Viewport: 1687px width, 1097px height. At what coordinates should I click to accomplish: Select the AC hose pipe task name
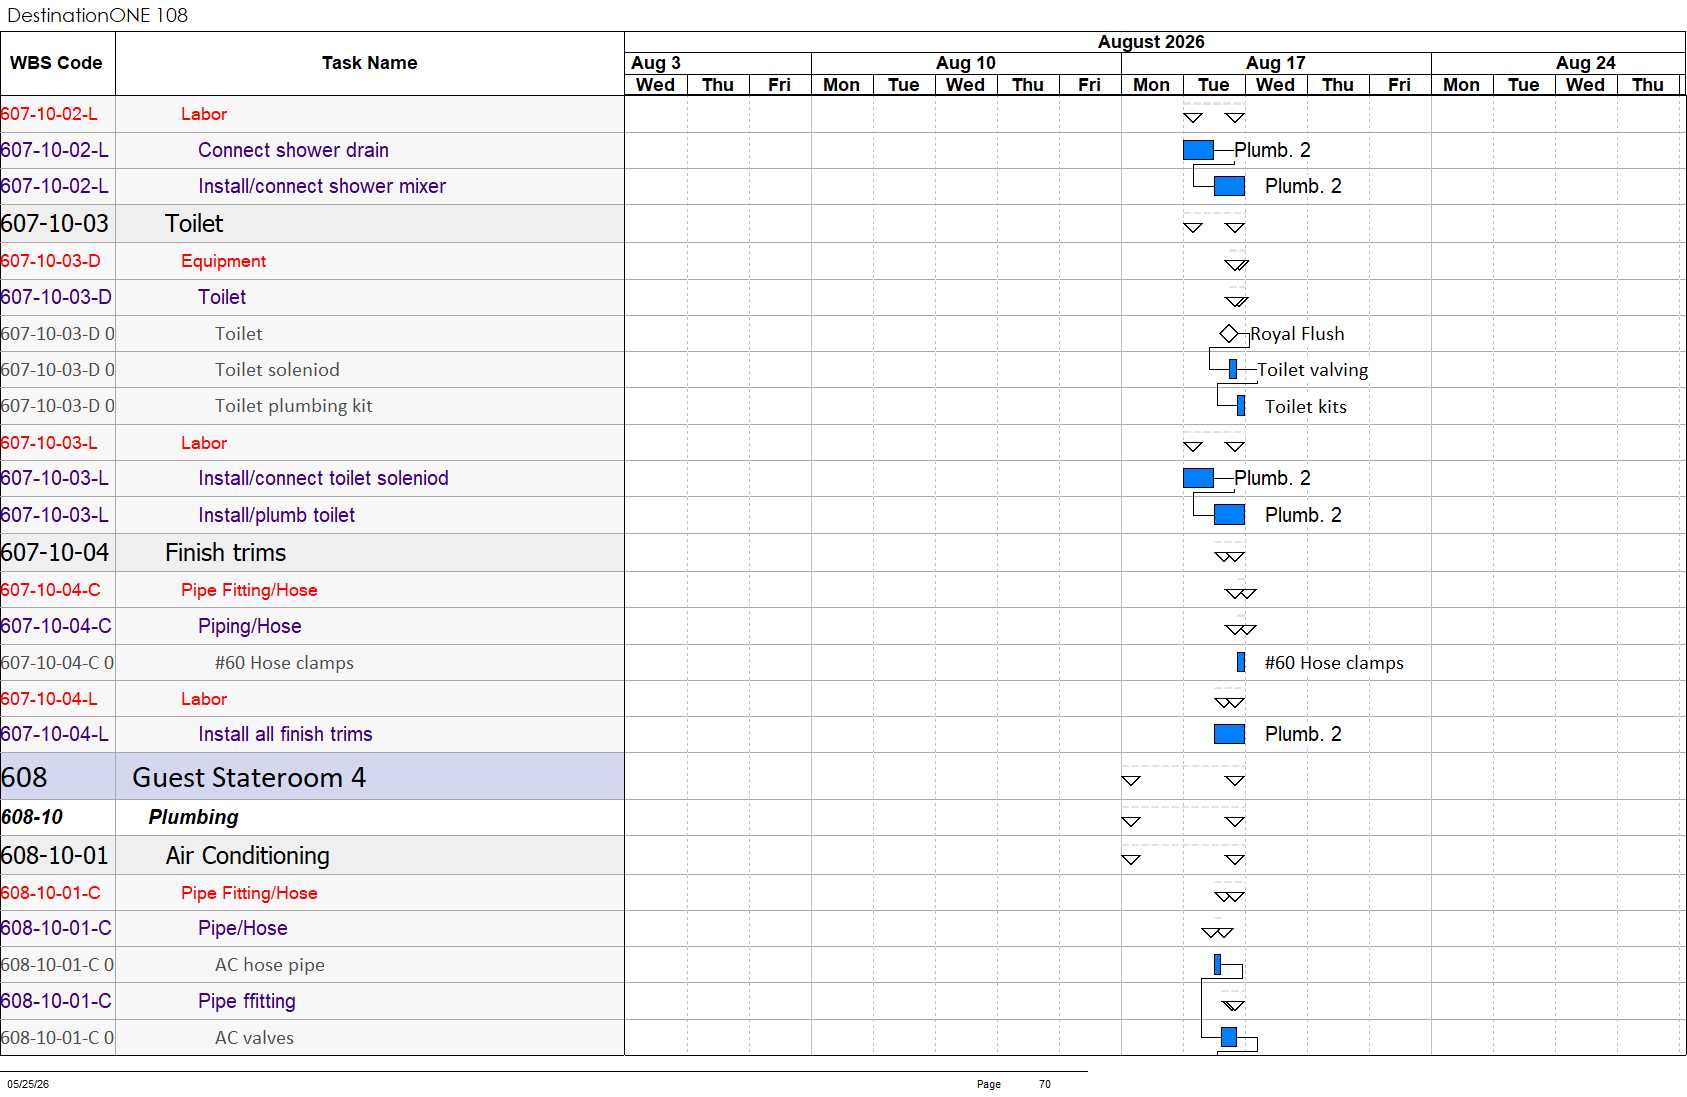point(269,965)
